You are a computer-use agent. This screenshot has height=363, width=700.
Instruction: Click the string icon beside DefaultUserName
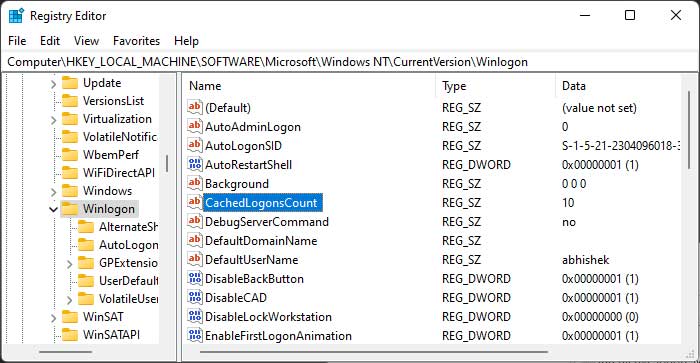tap(195, 259)
